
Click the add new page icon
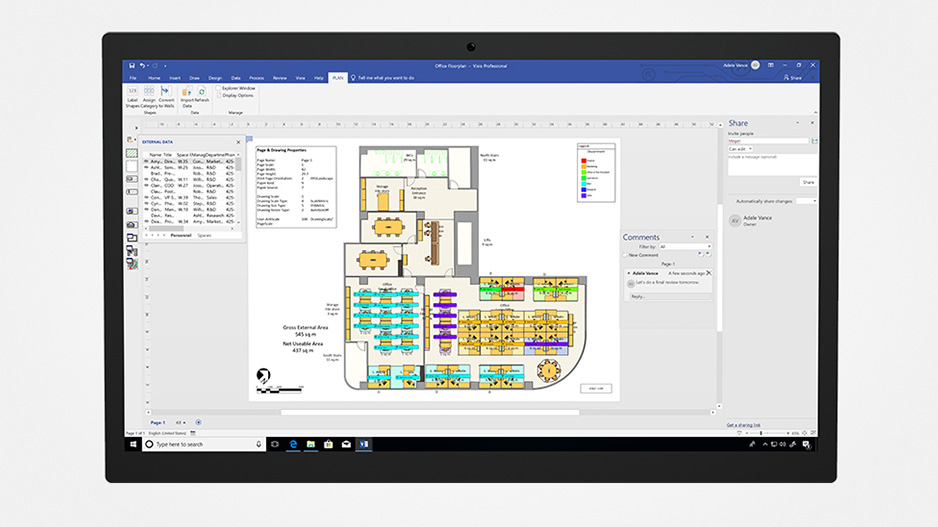point(198,422)
